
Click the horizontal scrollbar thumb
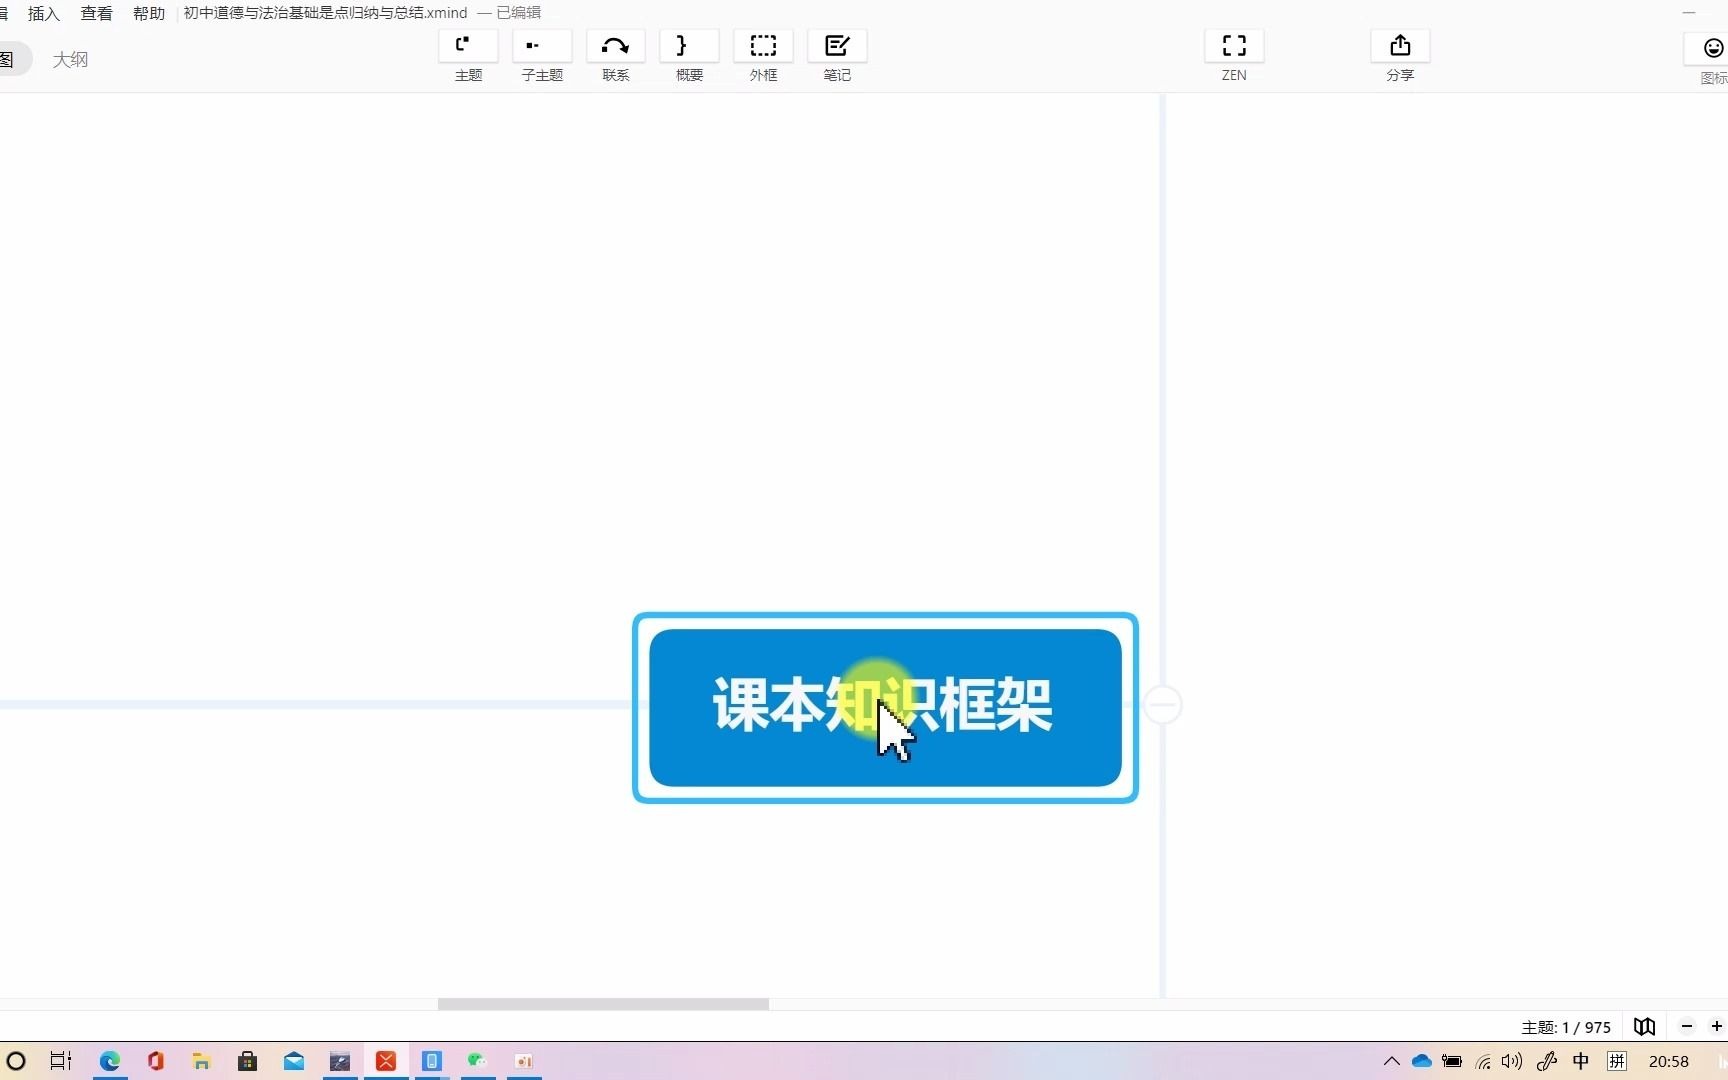pos(603,1004)
